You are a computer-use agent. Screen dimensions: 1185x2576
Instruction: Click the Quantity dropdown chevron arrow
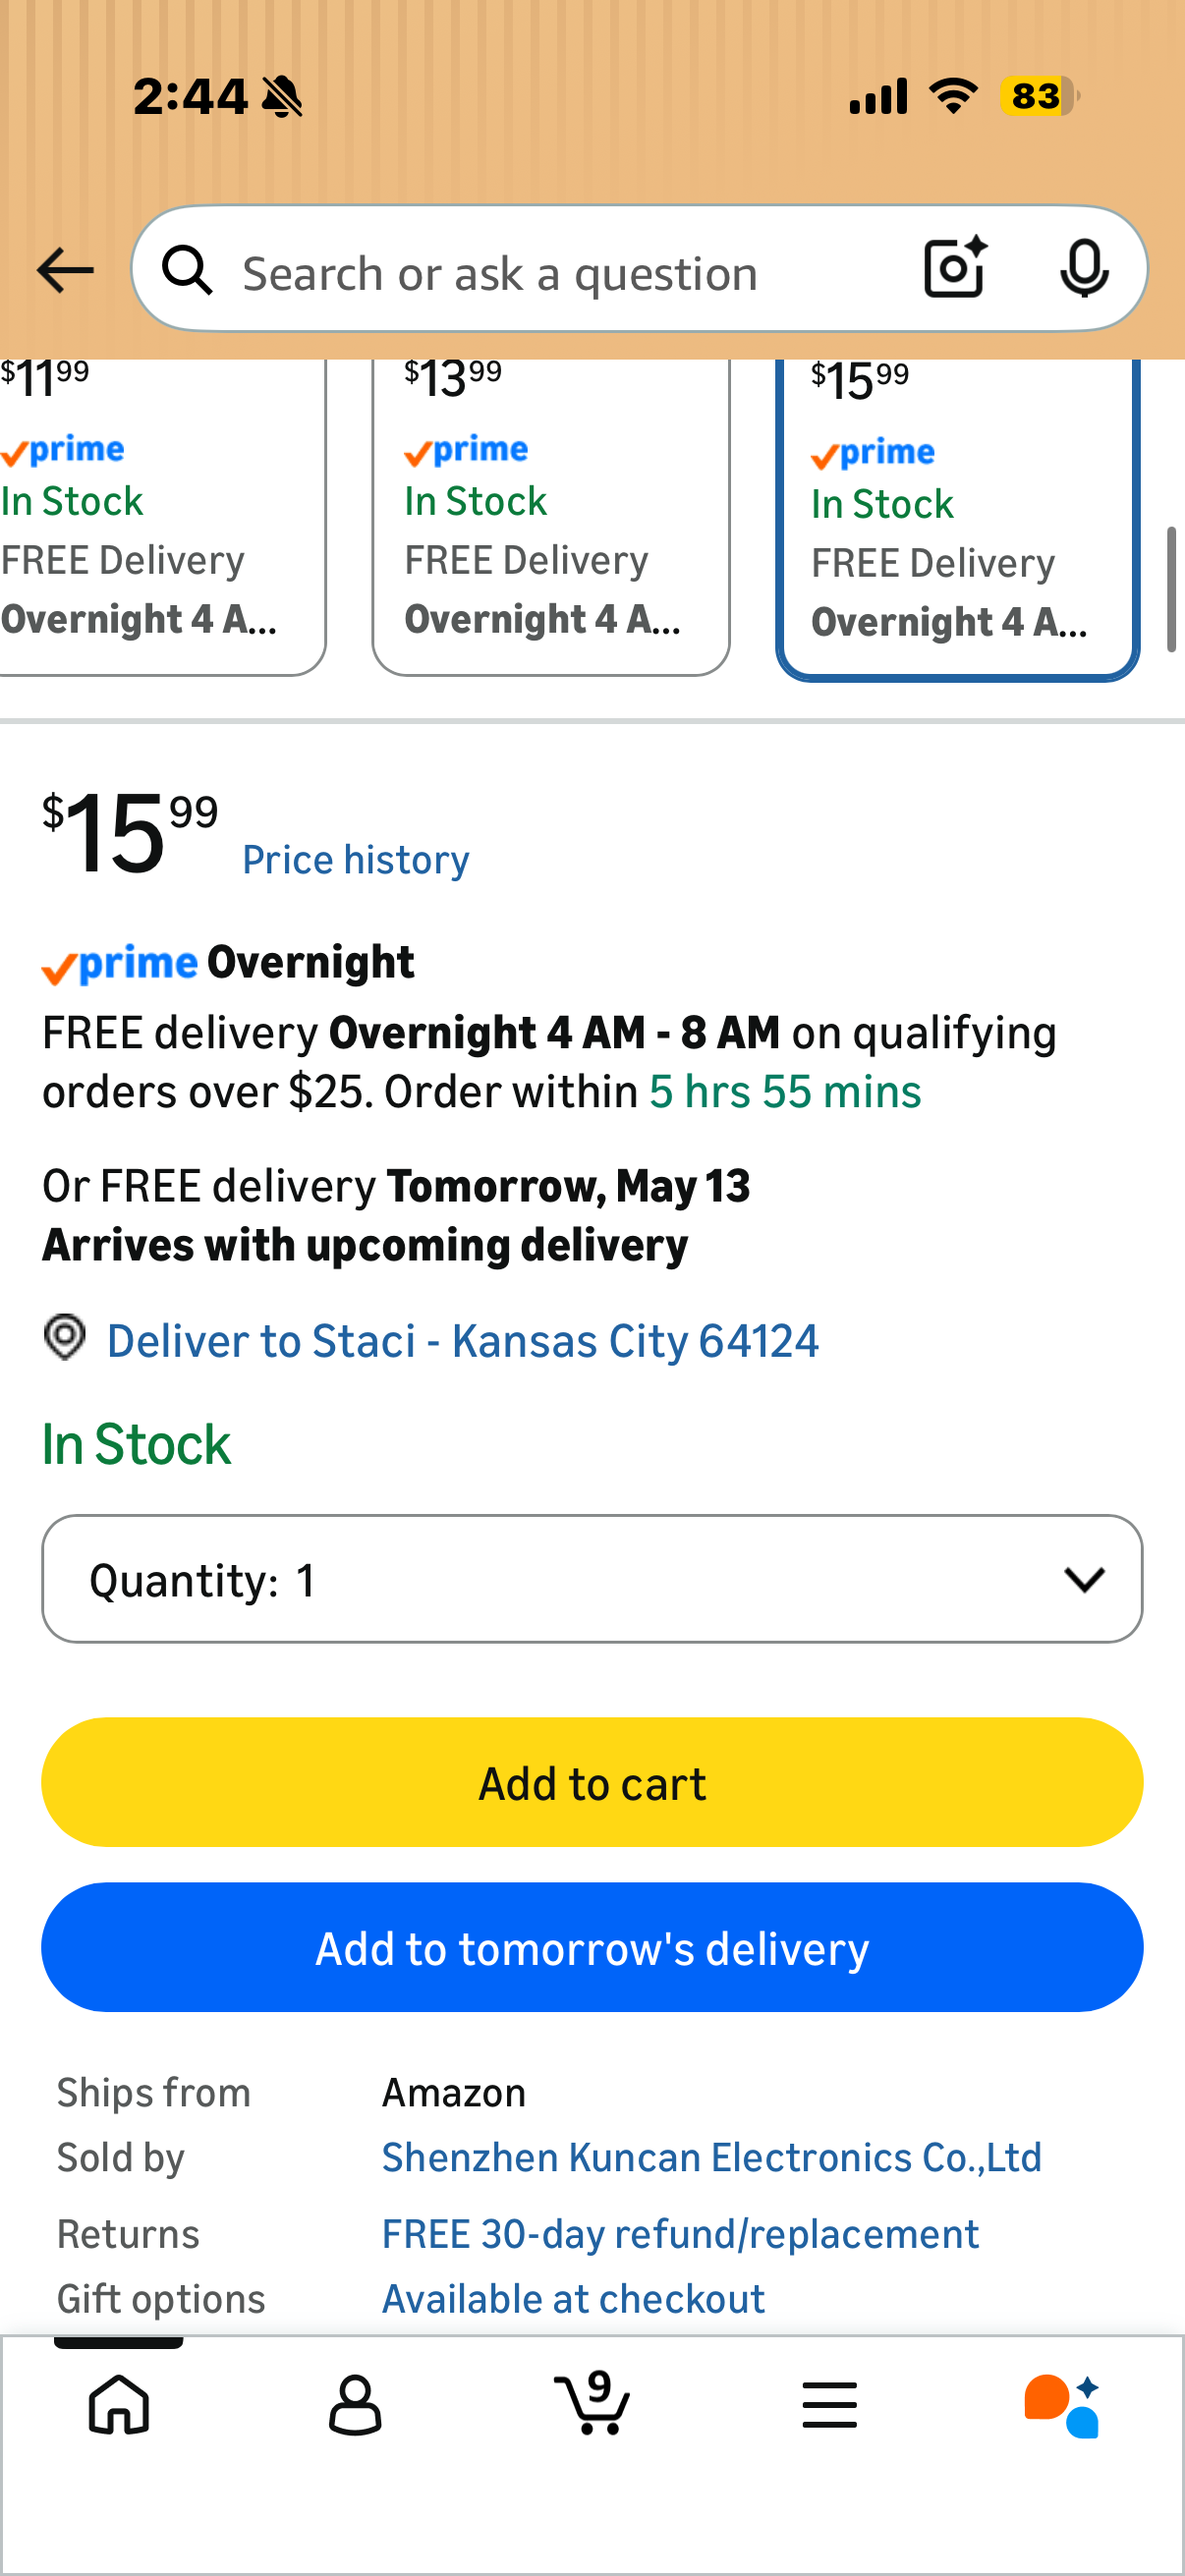1084,1579
